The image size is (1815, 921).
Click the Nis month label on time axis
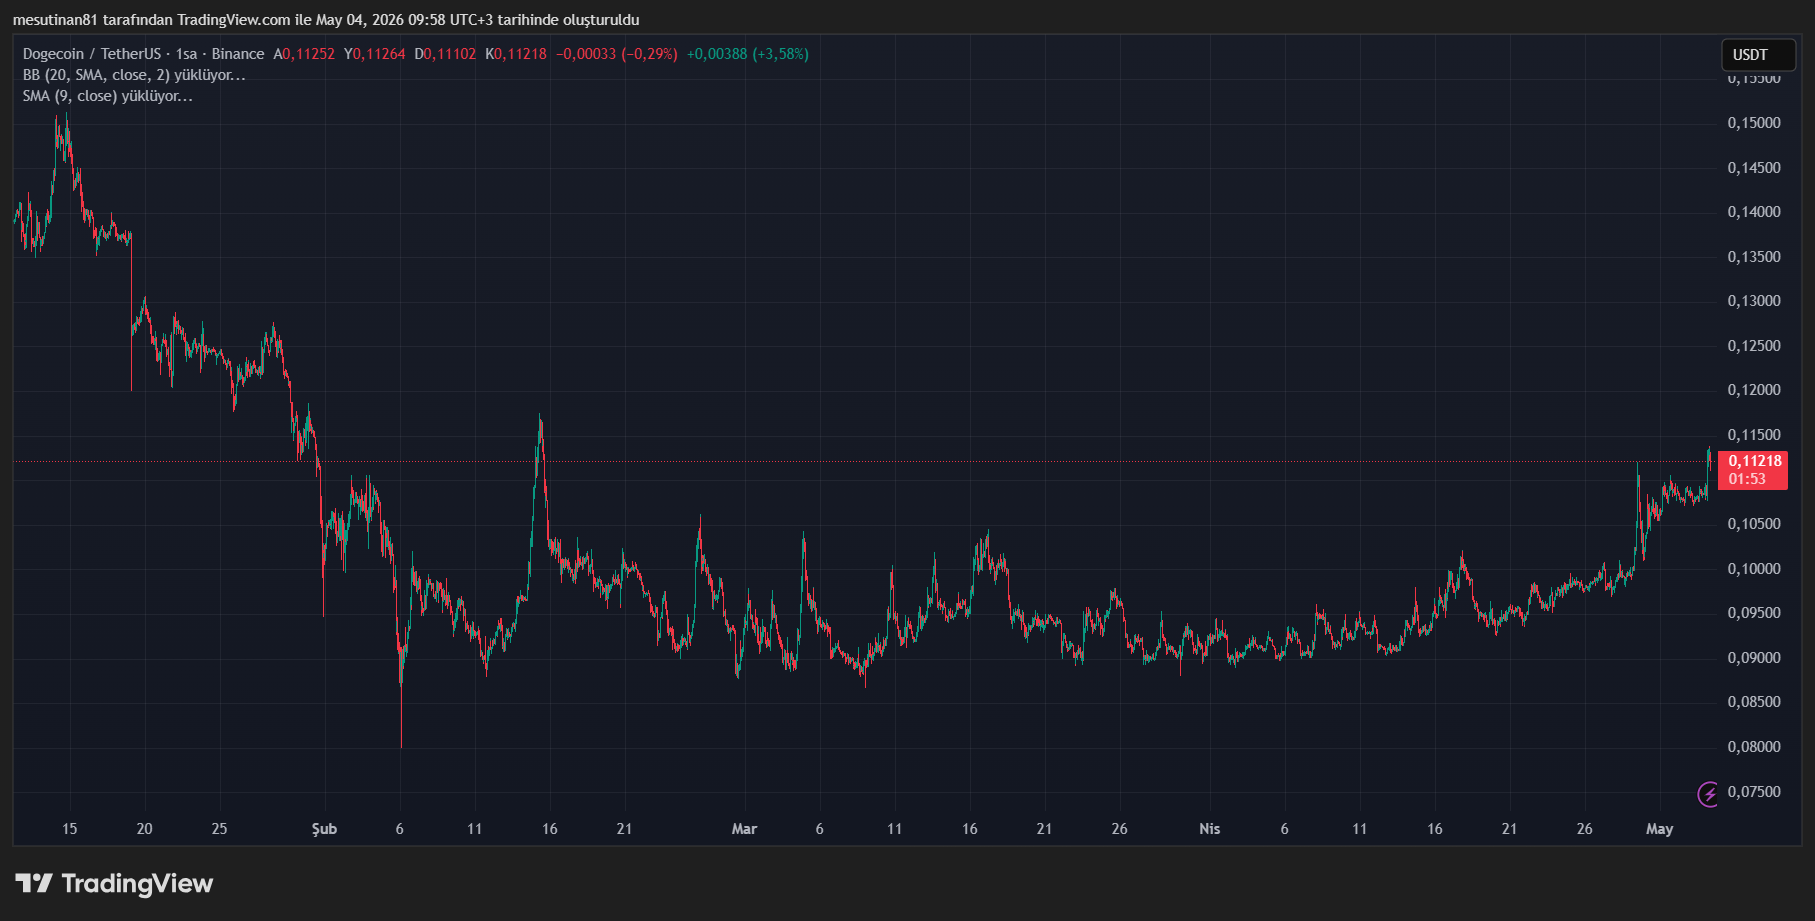[1210, 829]
